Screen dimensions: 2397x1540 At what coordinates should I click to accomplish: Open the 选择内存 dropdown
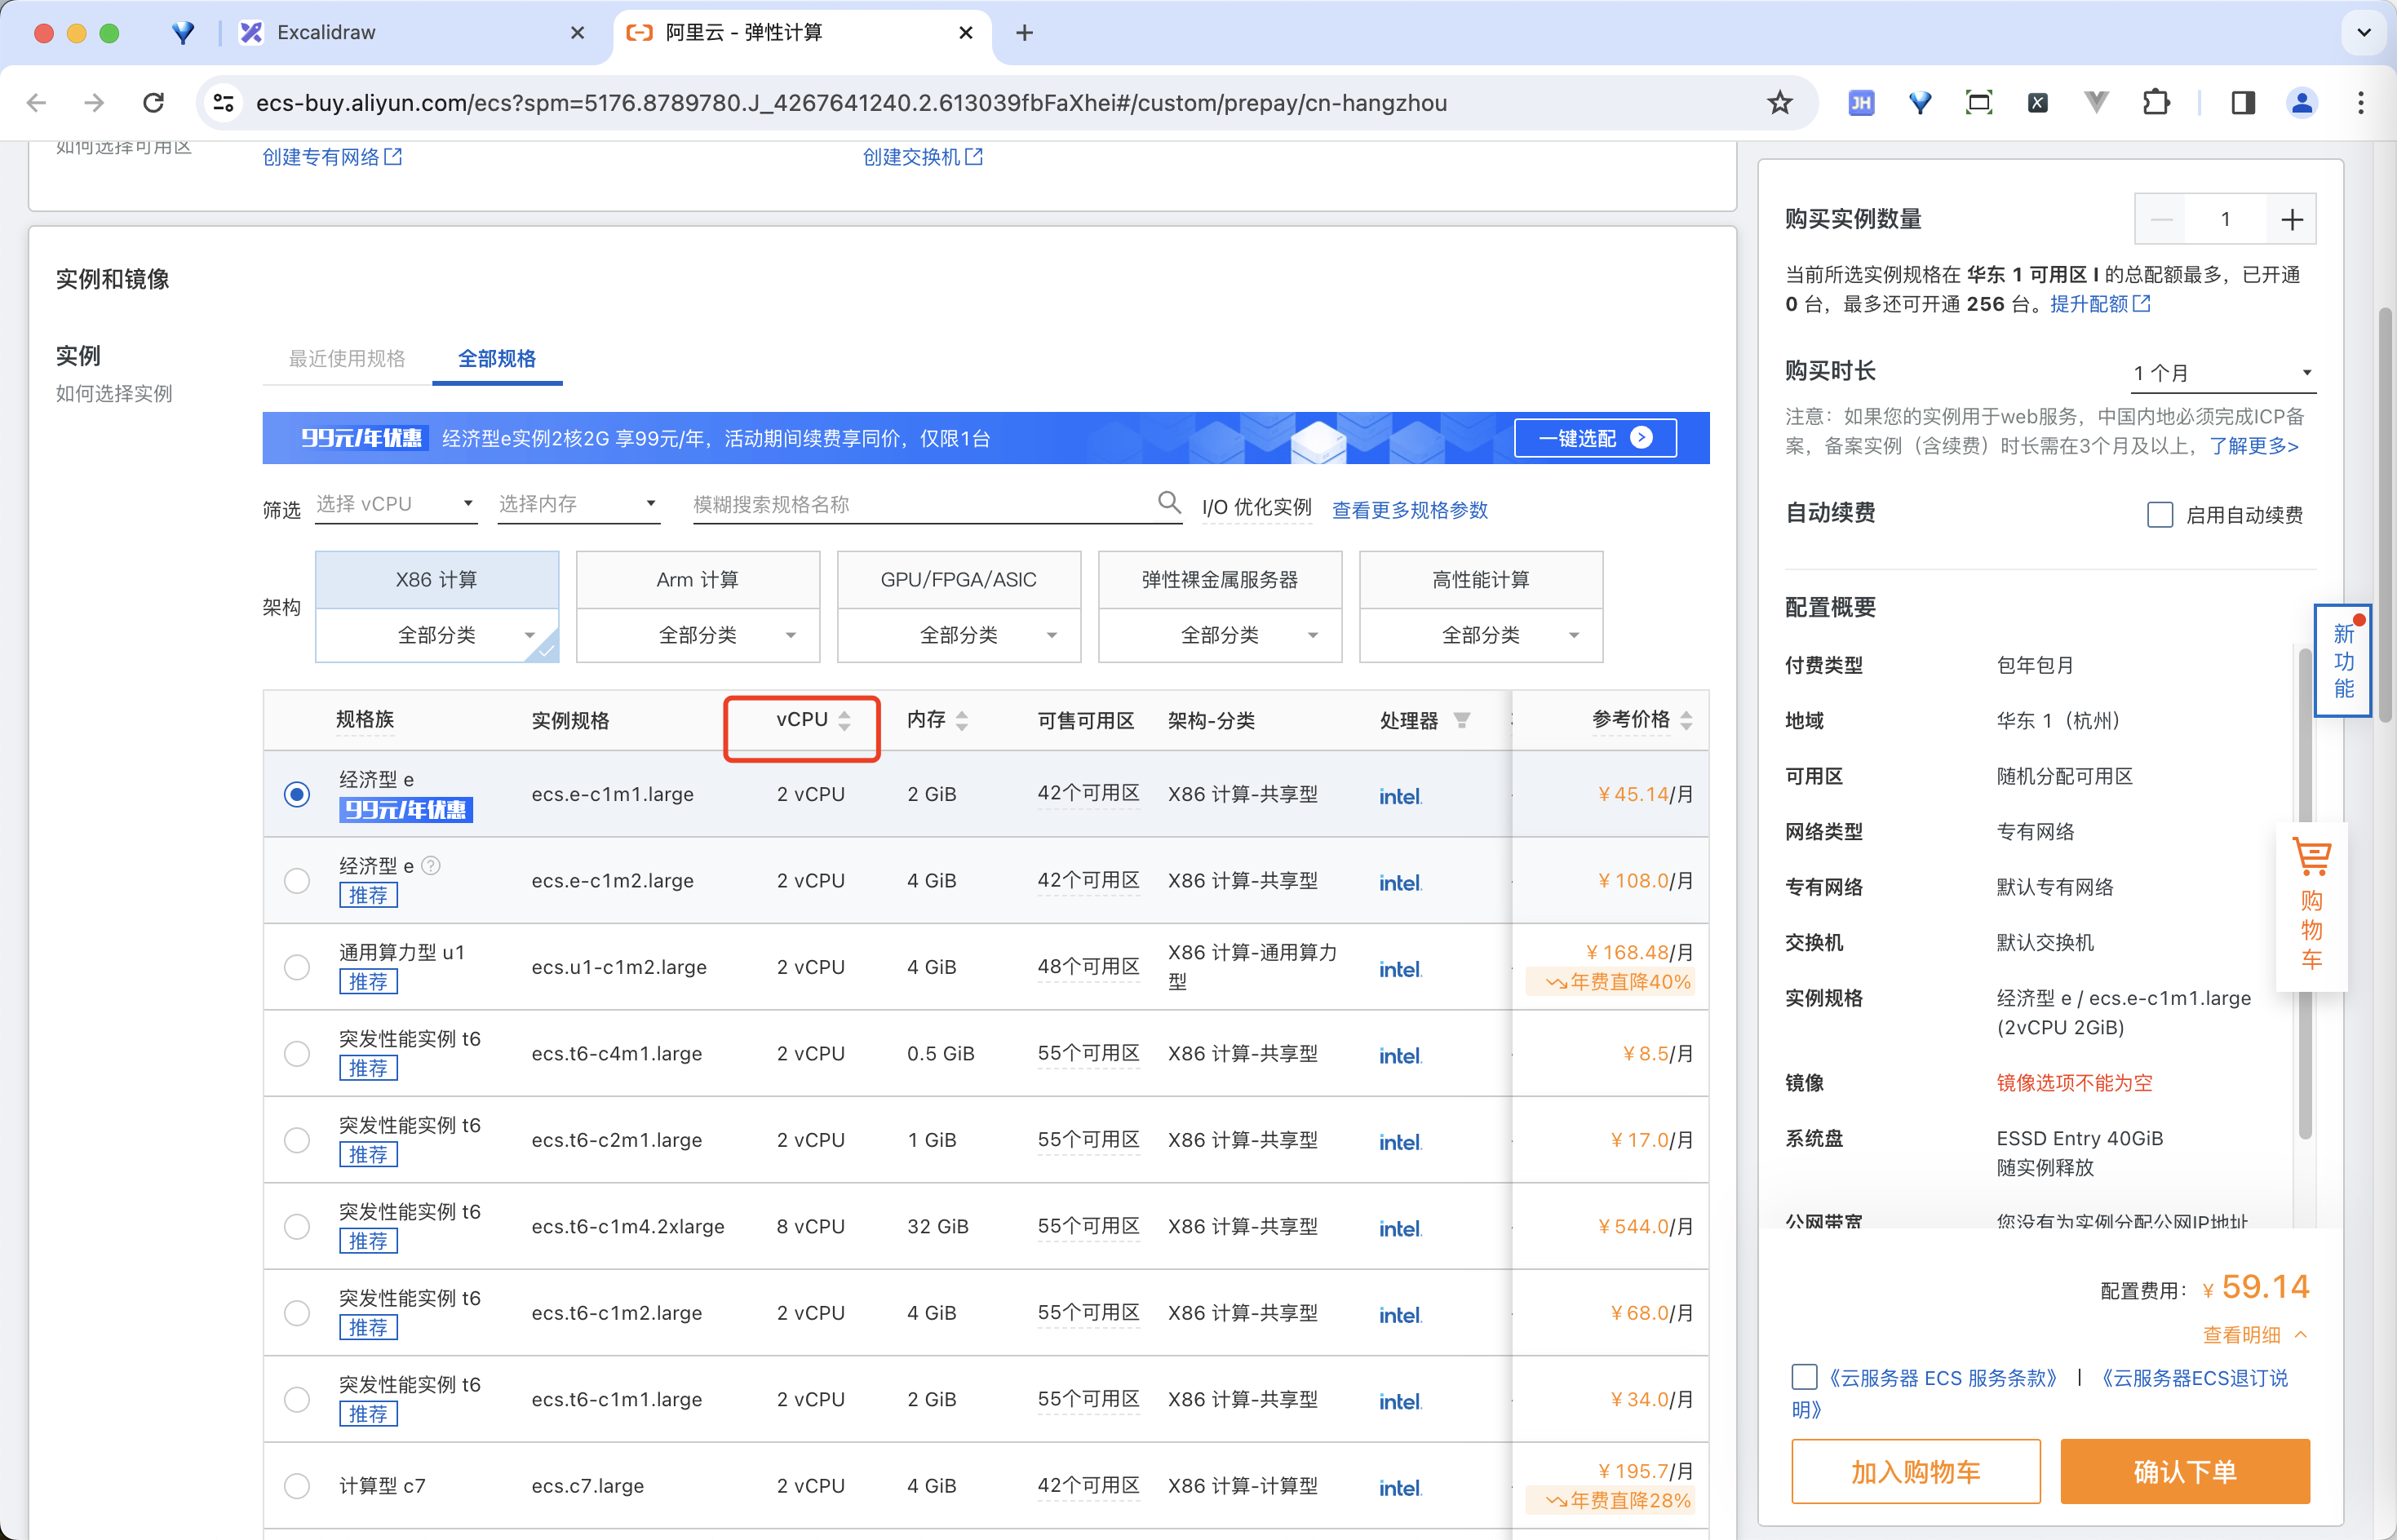pos(578,504)
